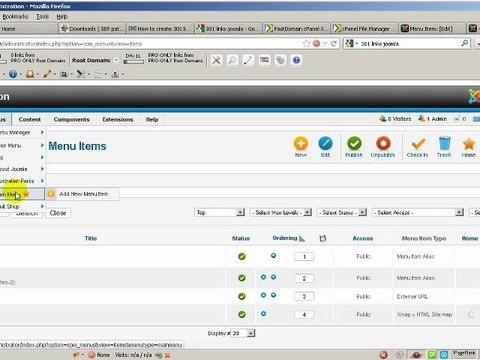Click the 1 Admin status indicator
The image size is (480, 360).
tap(433, 119)
